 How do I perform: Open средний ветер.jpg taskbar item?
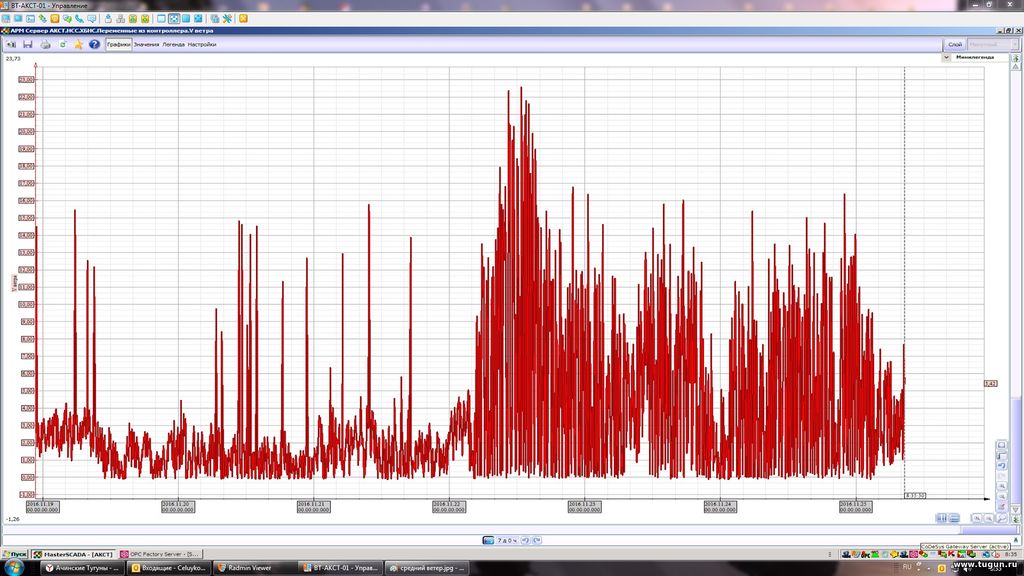[x=426, y=568]
